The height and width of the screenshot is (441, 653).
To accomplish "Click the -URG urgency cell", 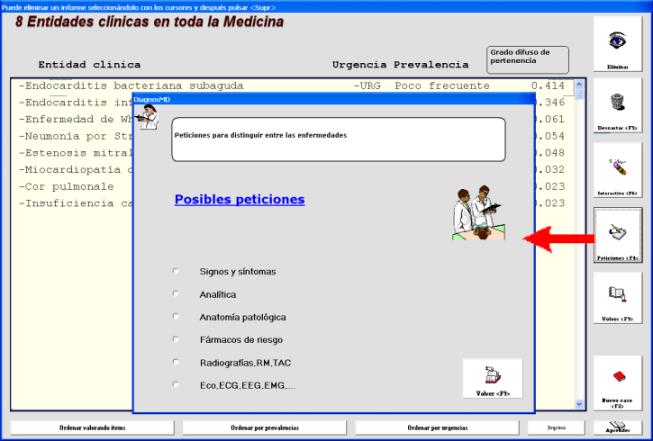I will 367,86.
